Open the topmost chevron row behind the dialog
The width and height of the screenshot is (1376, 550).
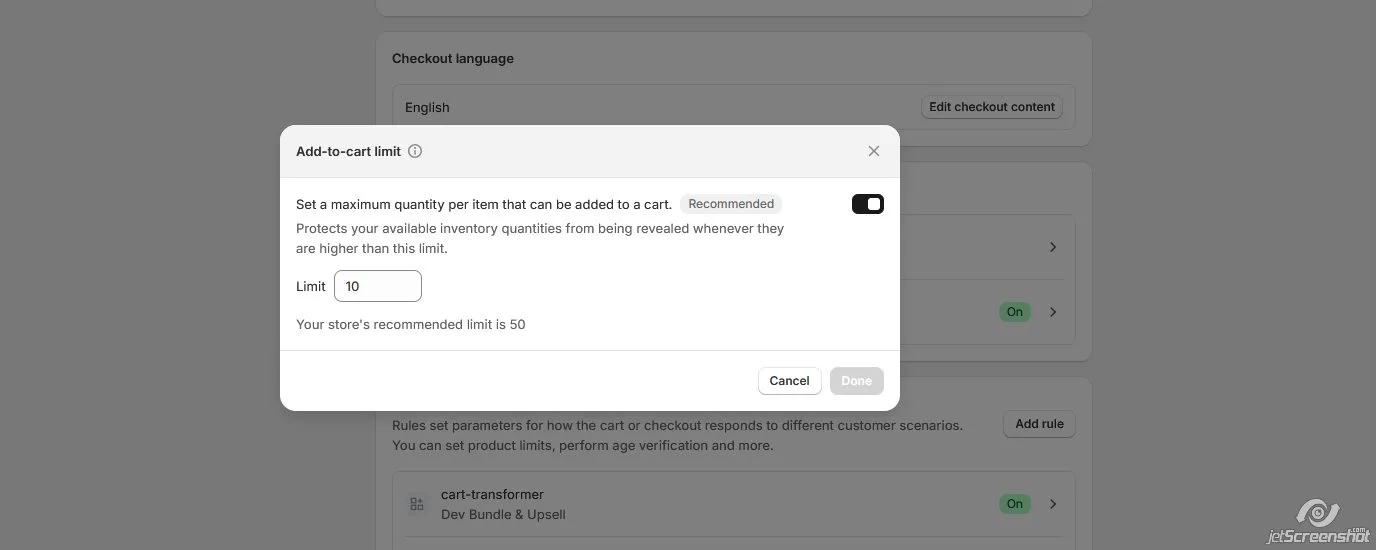click(x=1053, y=247)
